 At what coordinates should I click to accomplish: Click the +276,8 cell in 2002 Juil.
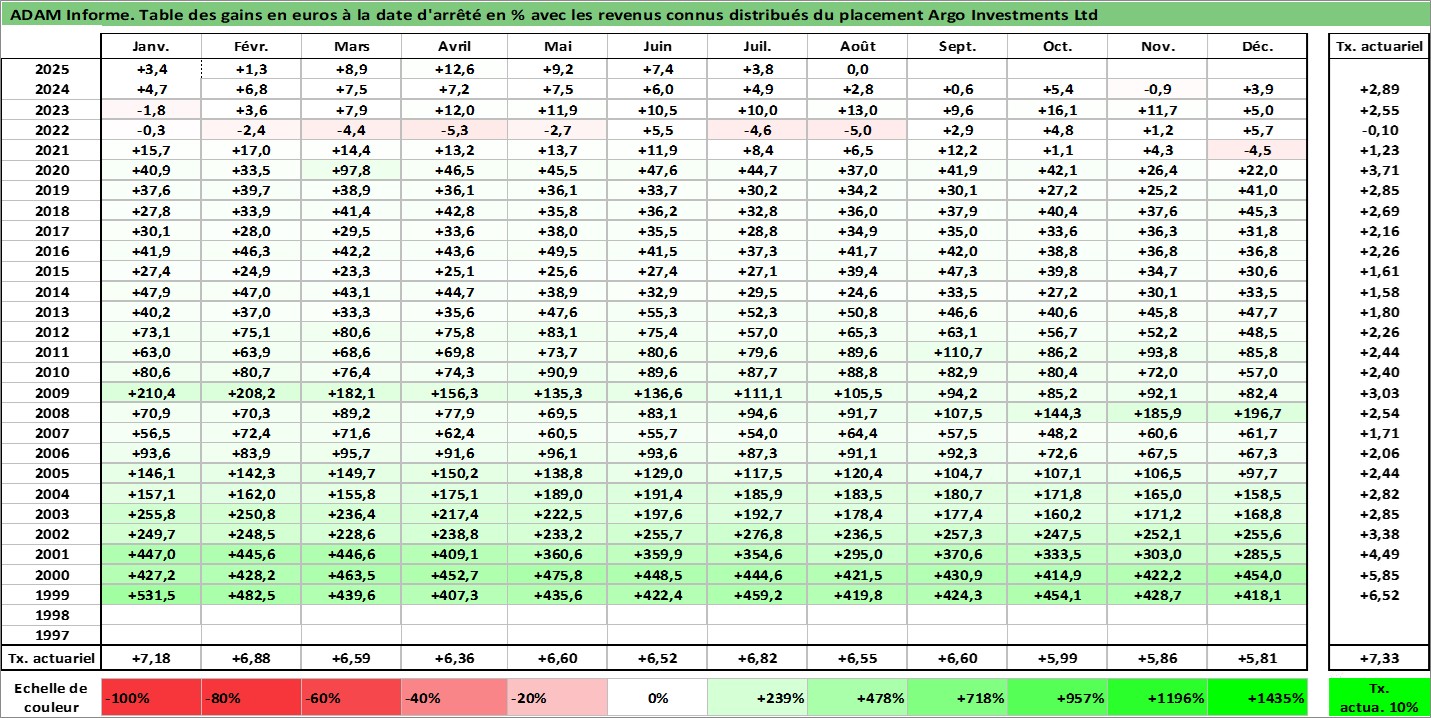[x=757, y=534]
